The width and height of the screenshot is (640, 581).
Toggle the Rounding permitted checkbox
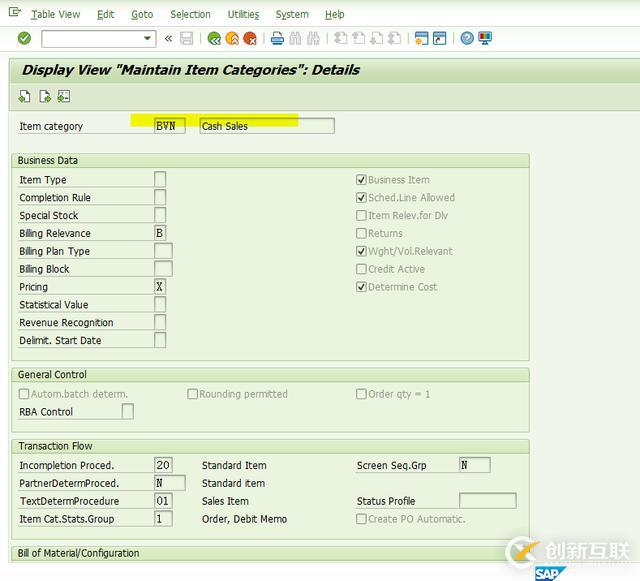[192, 394]
